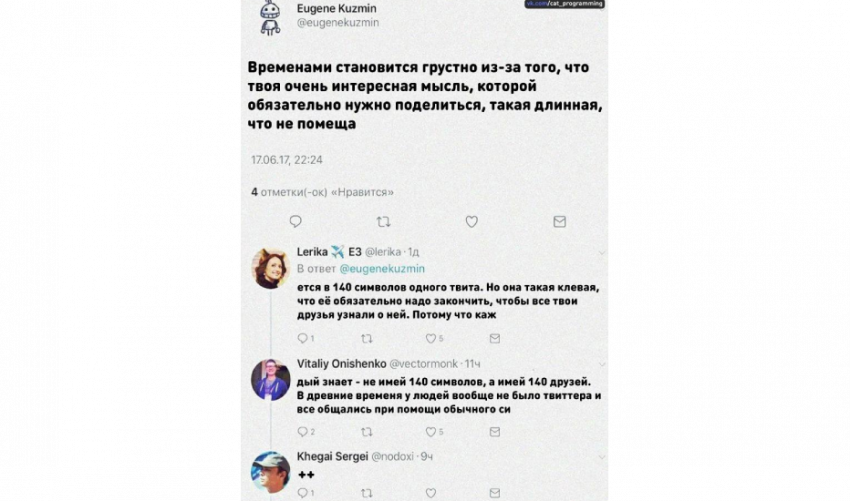Screen dimensions: 850x501
Task: Retweet Eugene Kuzmin's main tweet
Action: coord(383,221)
